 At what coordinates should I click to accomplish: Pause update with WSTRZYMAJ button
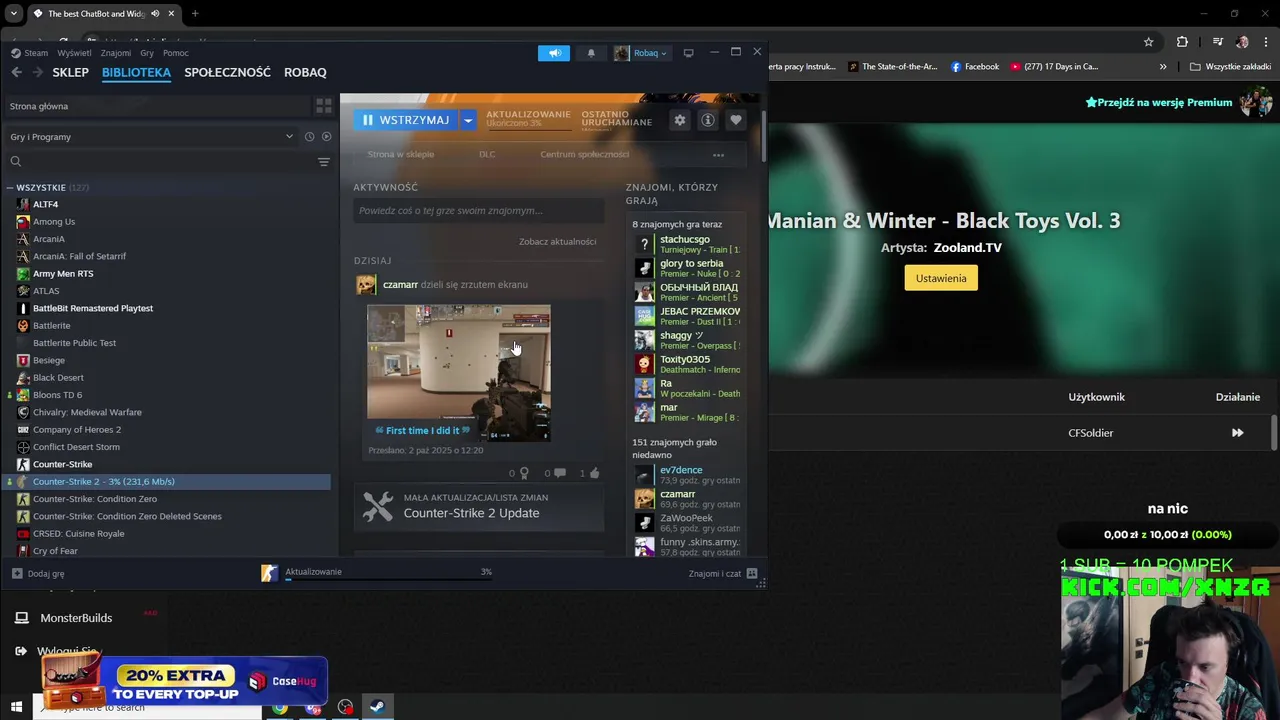point(406,120)
